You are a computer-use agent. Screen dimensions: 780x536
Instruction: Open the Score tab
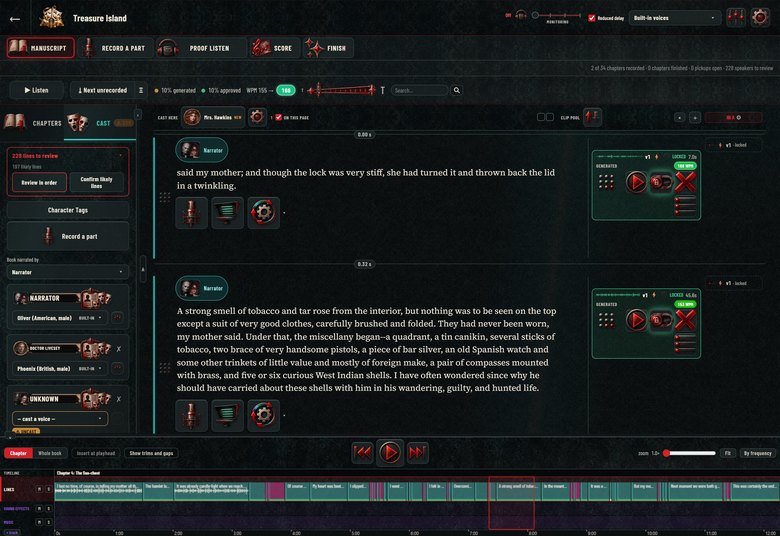point(275,48)
